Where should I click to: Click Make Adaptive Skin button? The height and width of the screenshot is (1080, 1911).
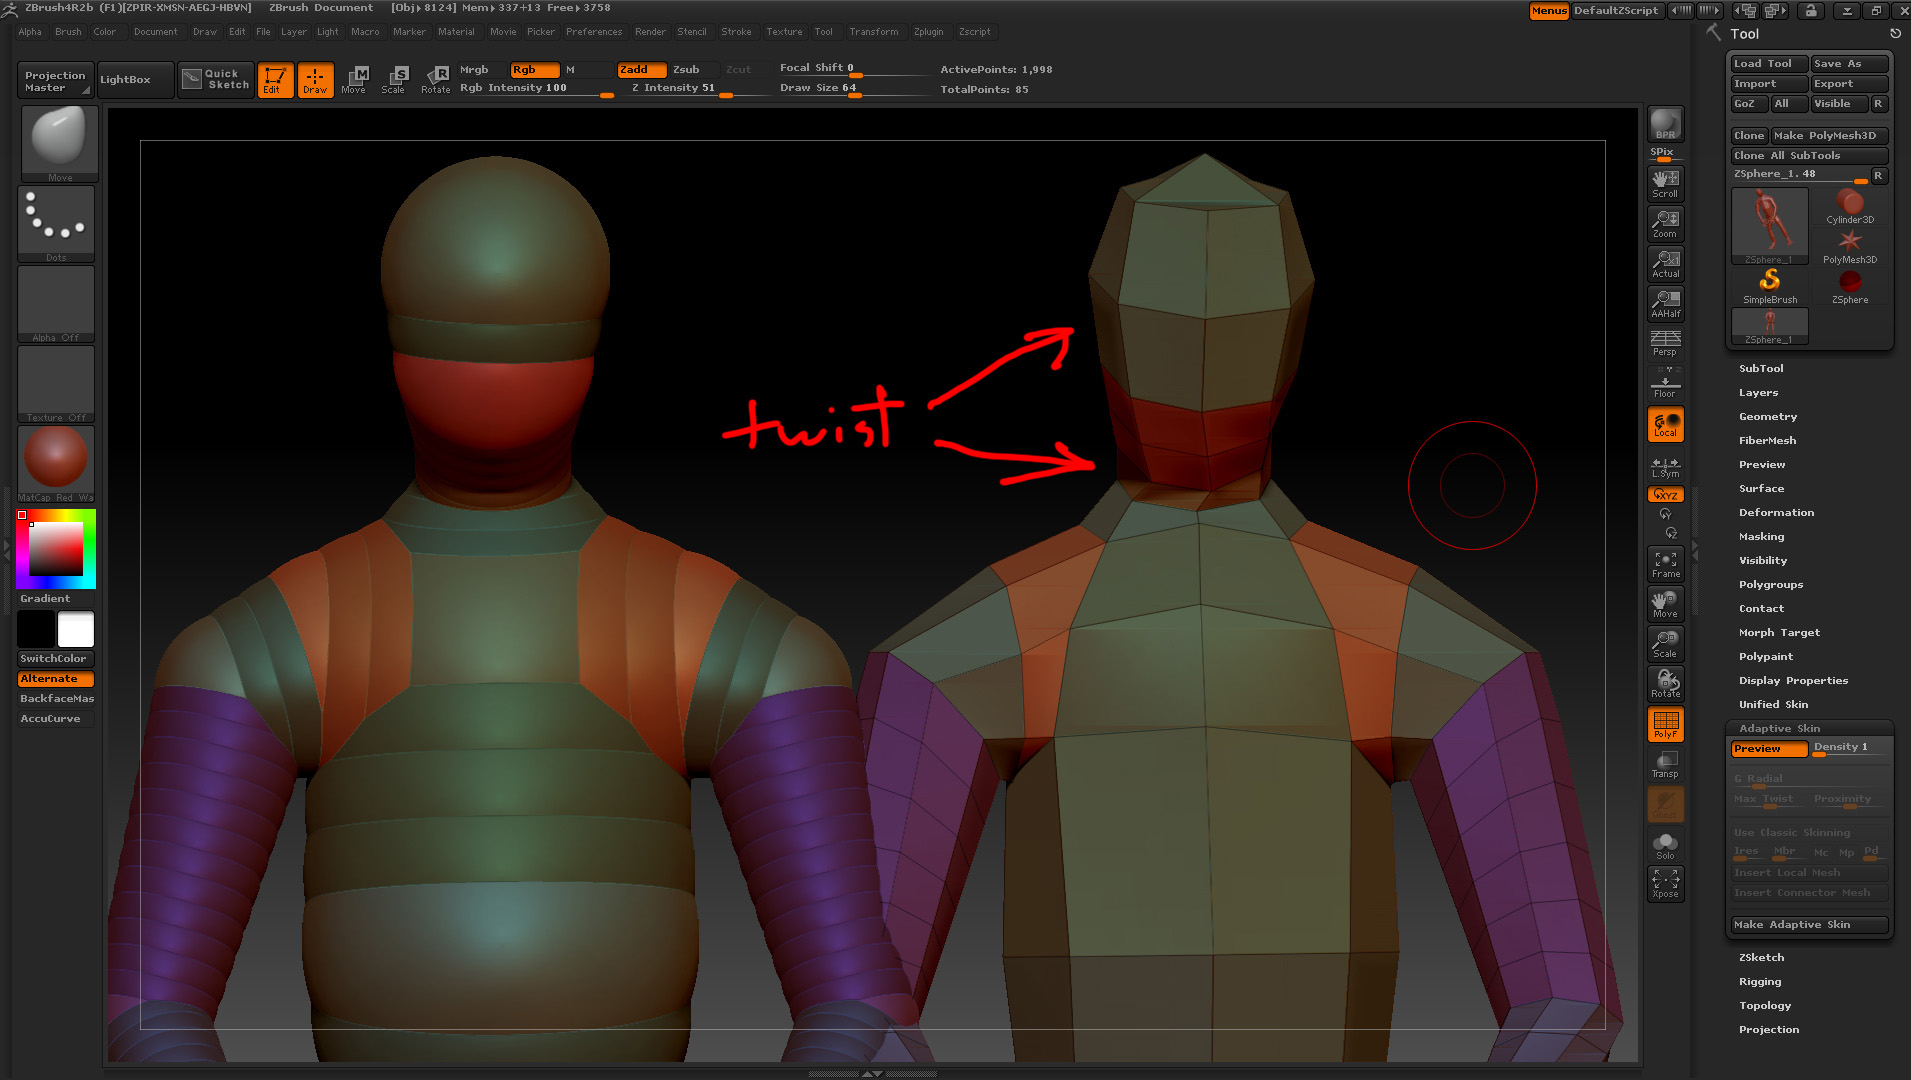1808,924
